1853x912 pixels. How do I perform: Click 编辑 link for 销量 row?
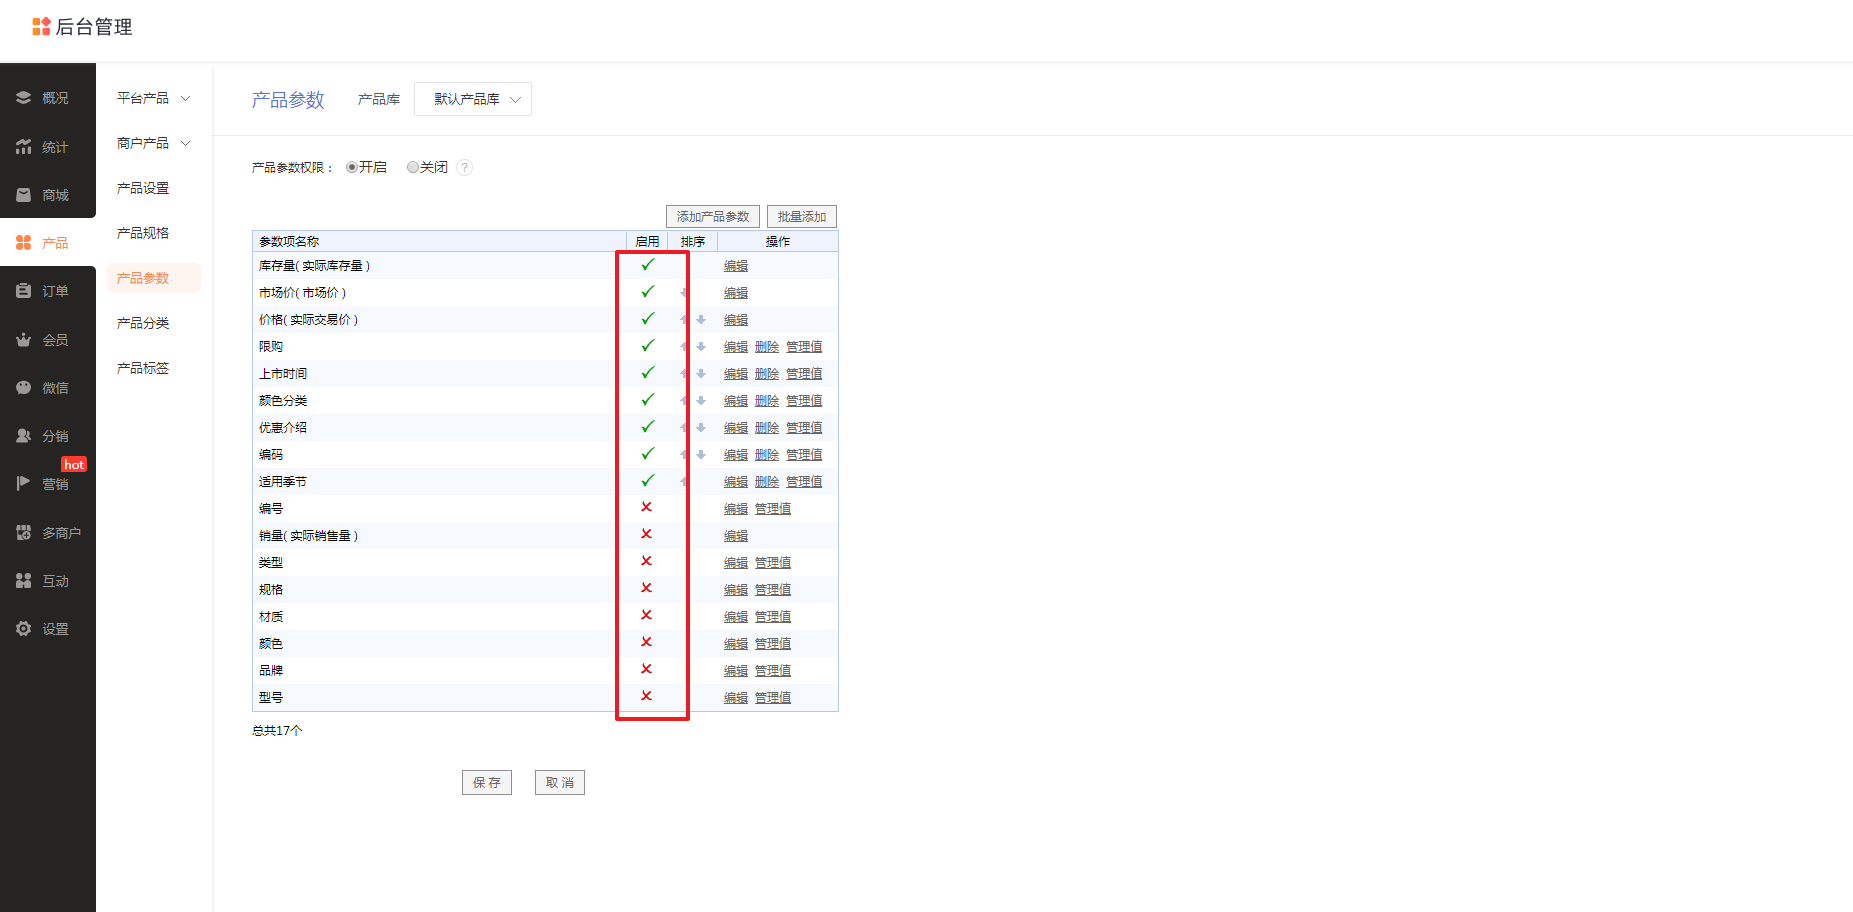click(x=736, y=536)
